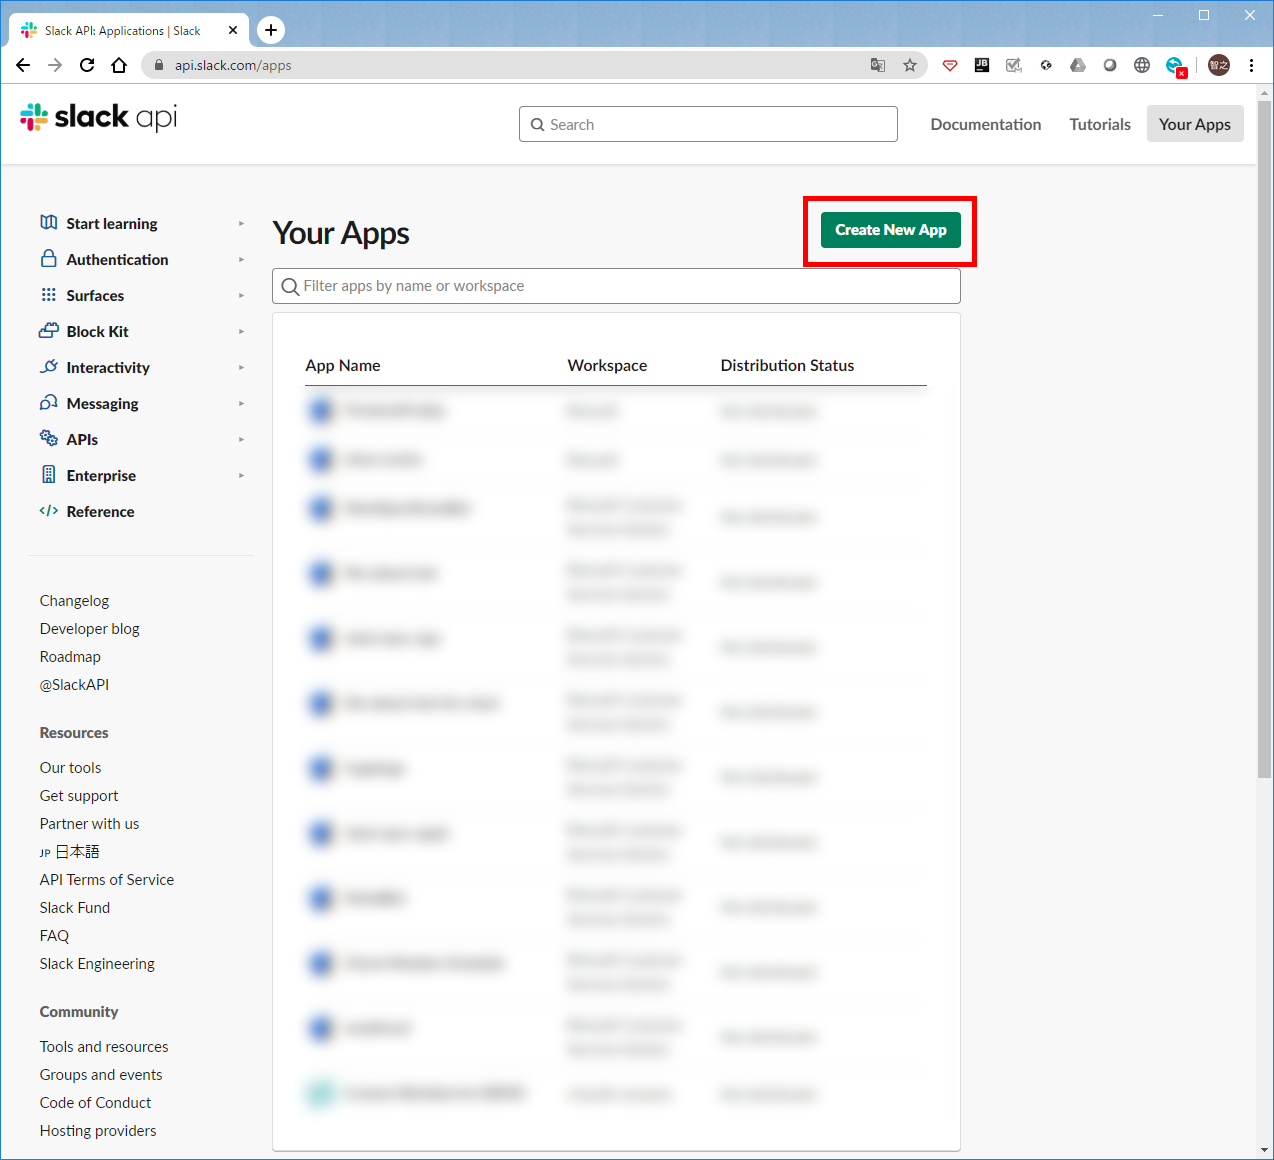Open the Hosting providers link
The width and height of the screenshot is (1274, 1160).
pos(98,1131)
